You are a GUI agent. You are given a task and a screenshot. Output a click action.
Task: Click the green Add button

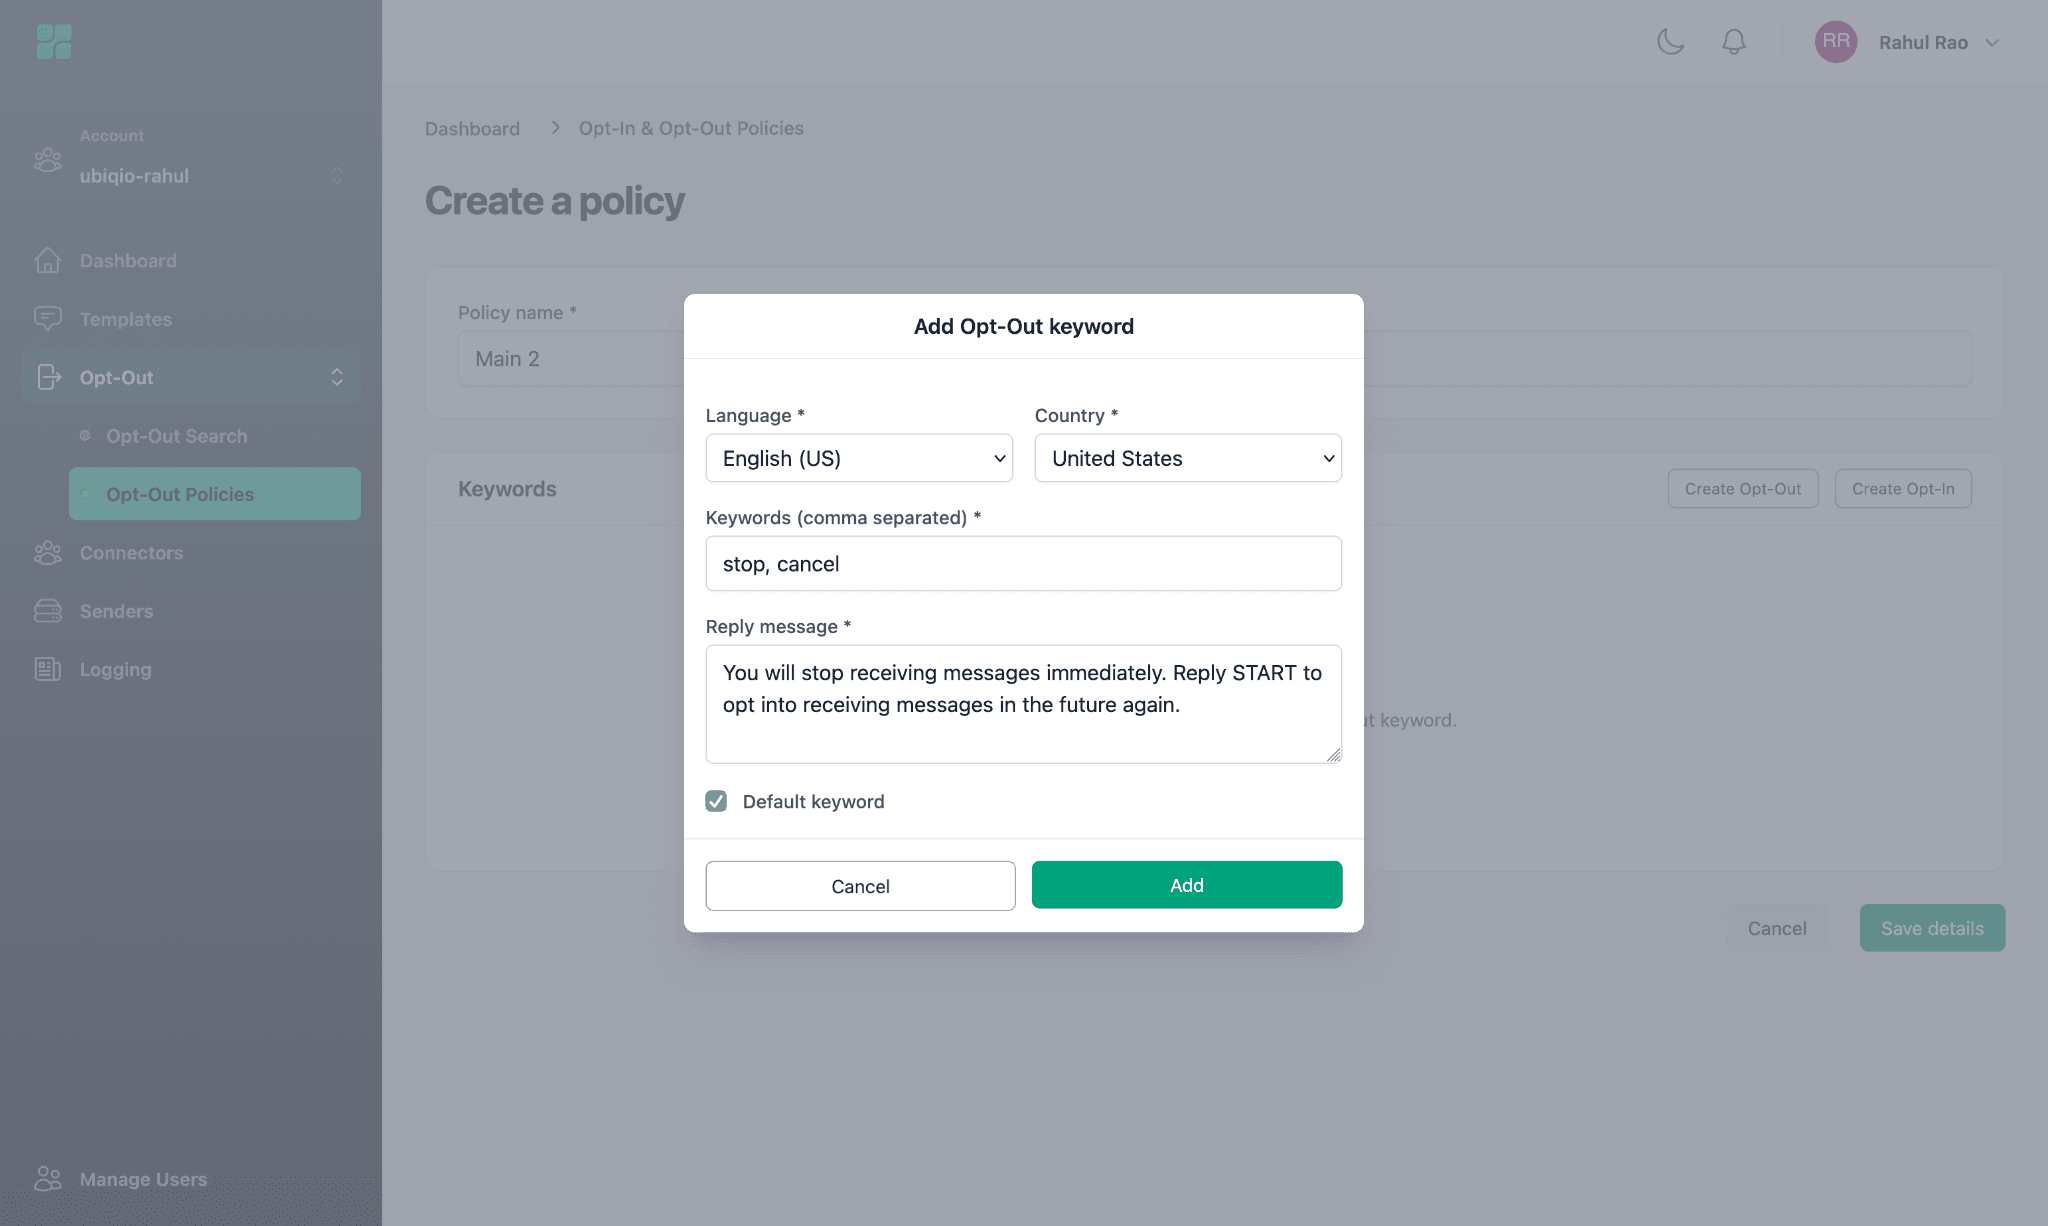point(1187,885)
